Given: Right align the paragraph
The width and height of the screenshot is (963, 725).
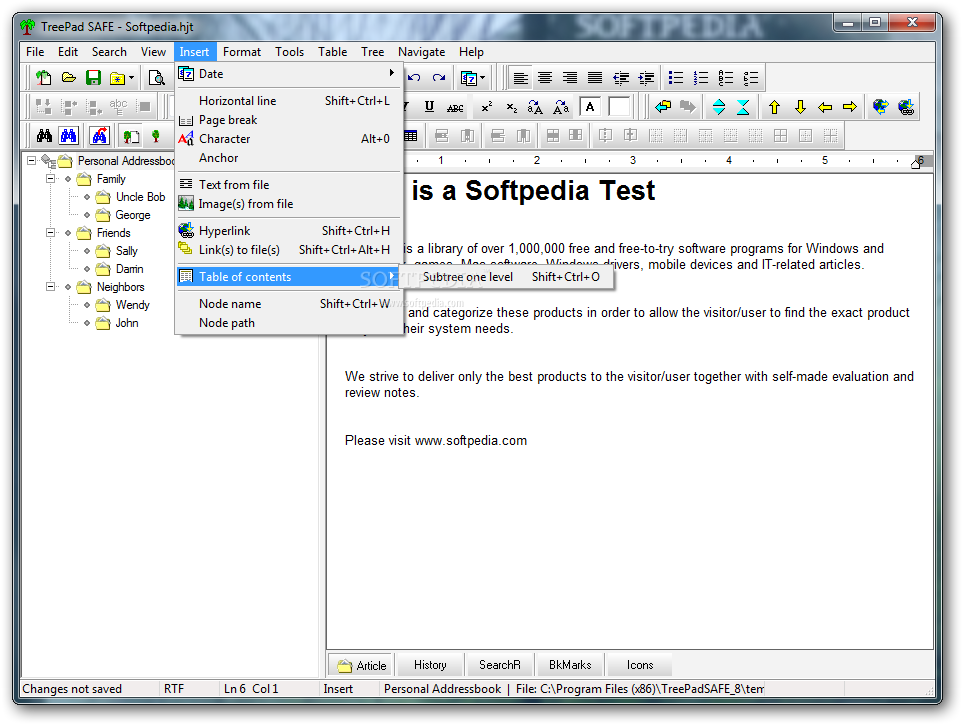Looking at the screenshot, I should click(570, 78).
